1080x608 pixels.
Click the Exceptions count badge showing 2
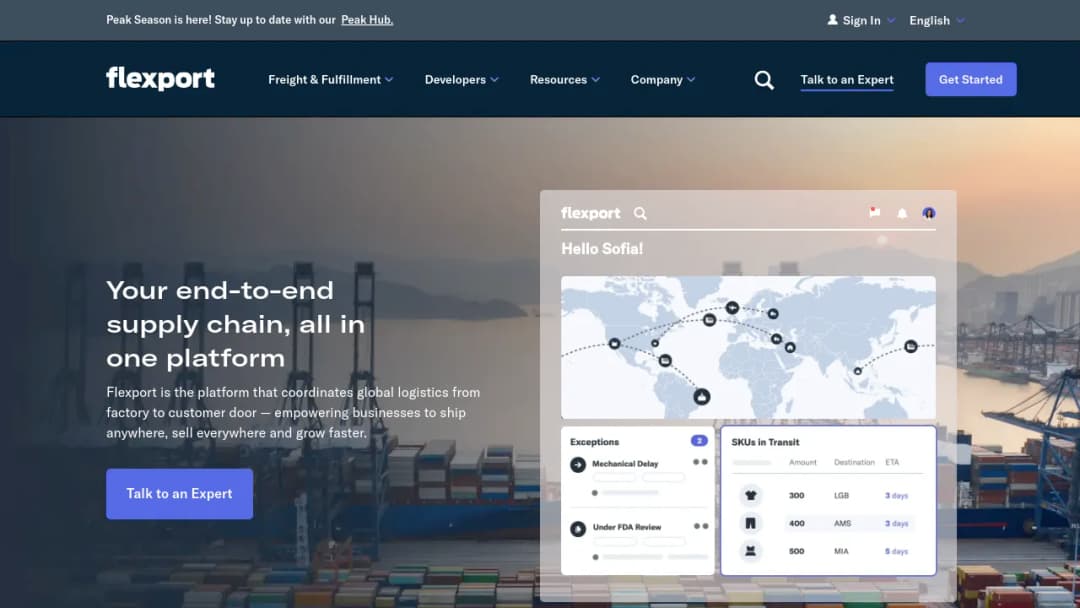coord(698,441)
